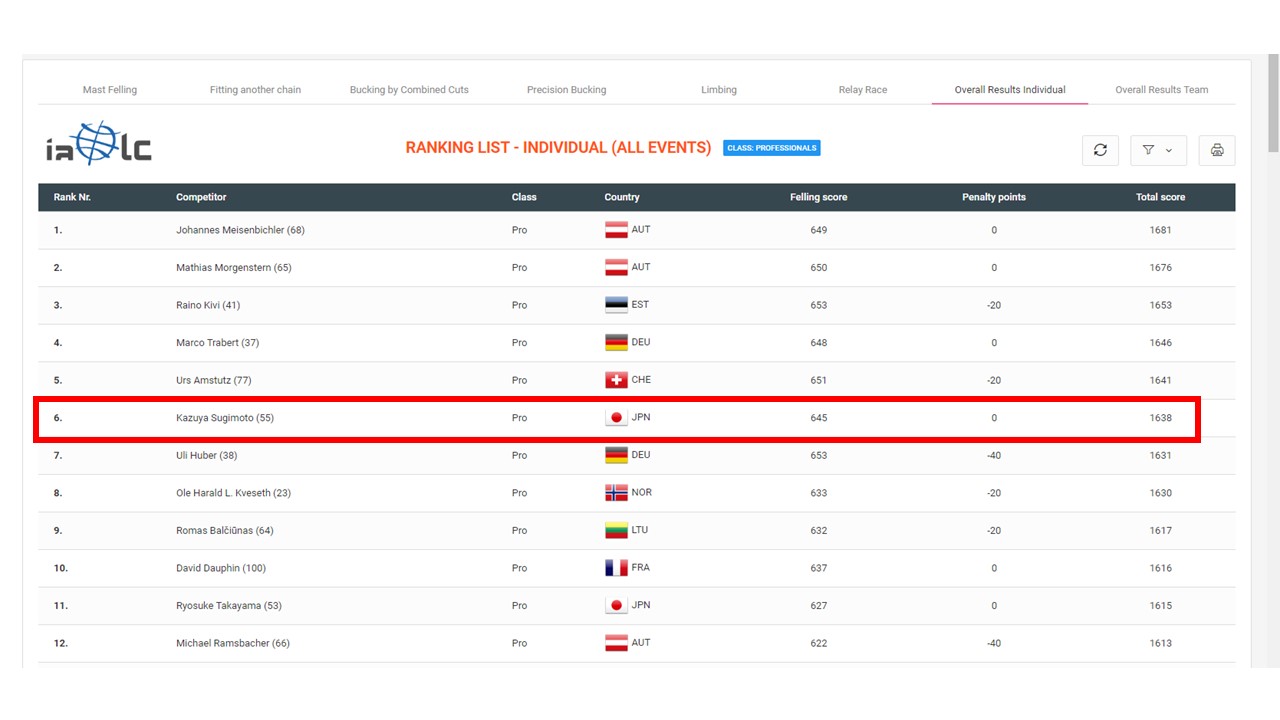1280x720 pixels.
Task: Click the Norway flag icon
Action: point(616,493)
